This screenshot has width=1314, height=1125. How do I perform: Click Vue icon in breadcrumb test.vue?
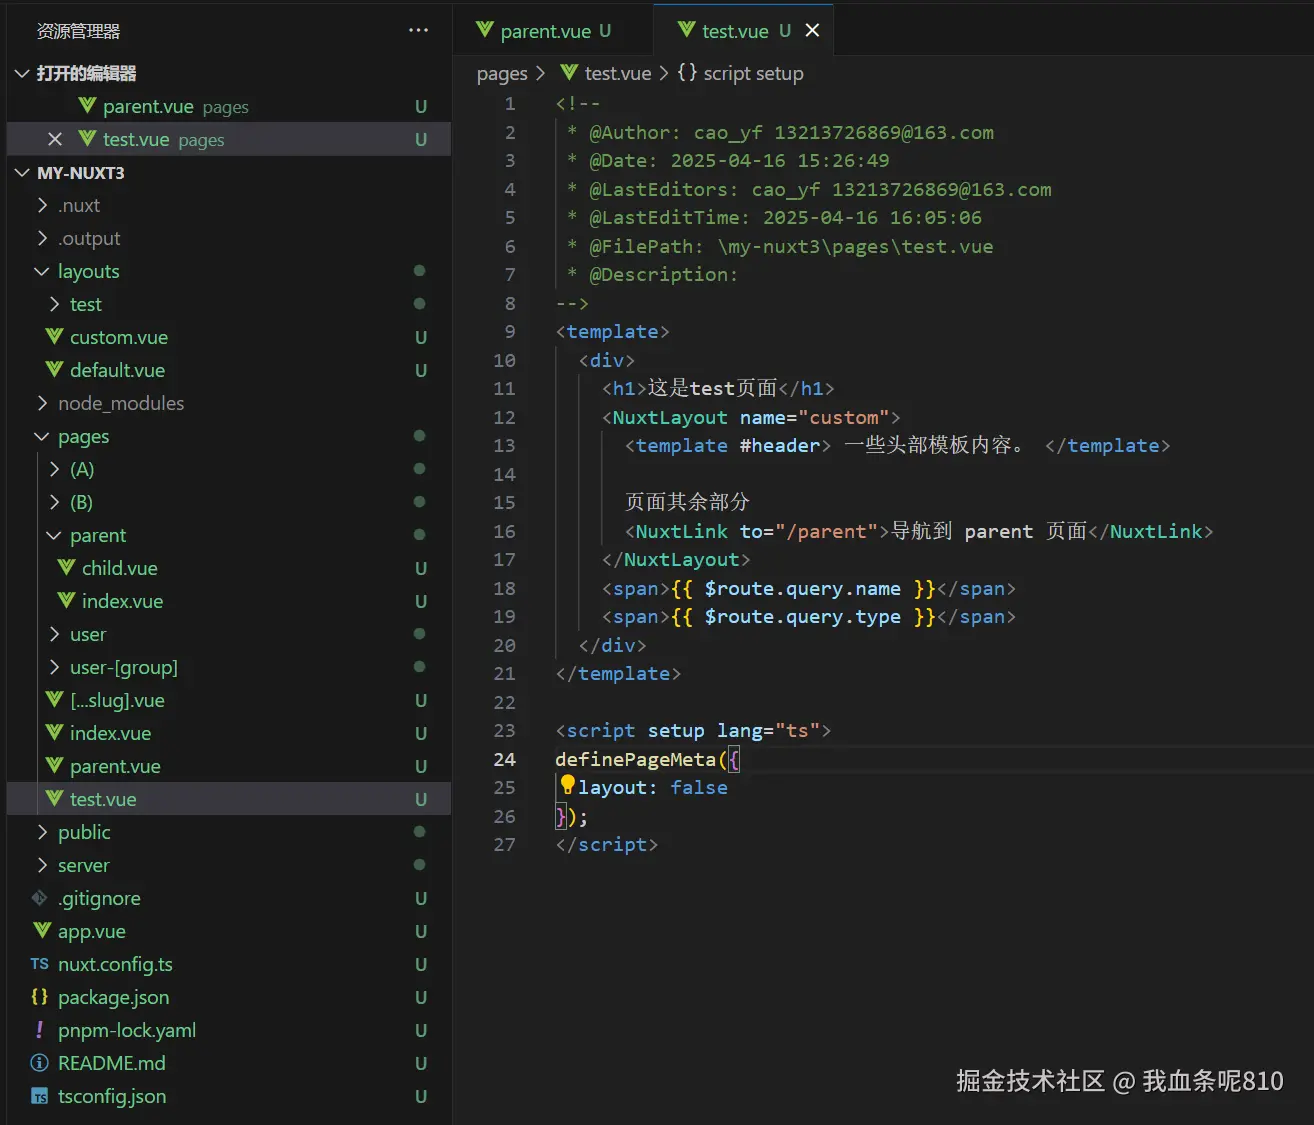point(569,73)
